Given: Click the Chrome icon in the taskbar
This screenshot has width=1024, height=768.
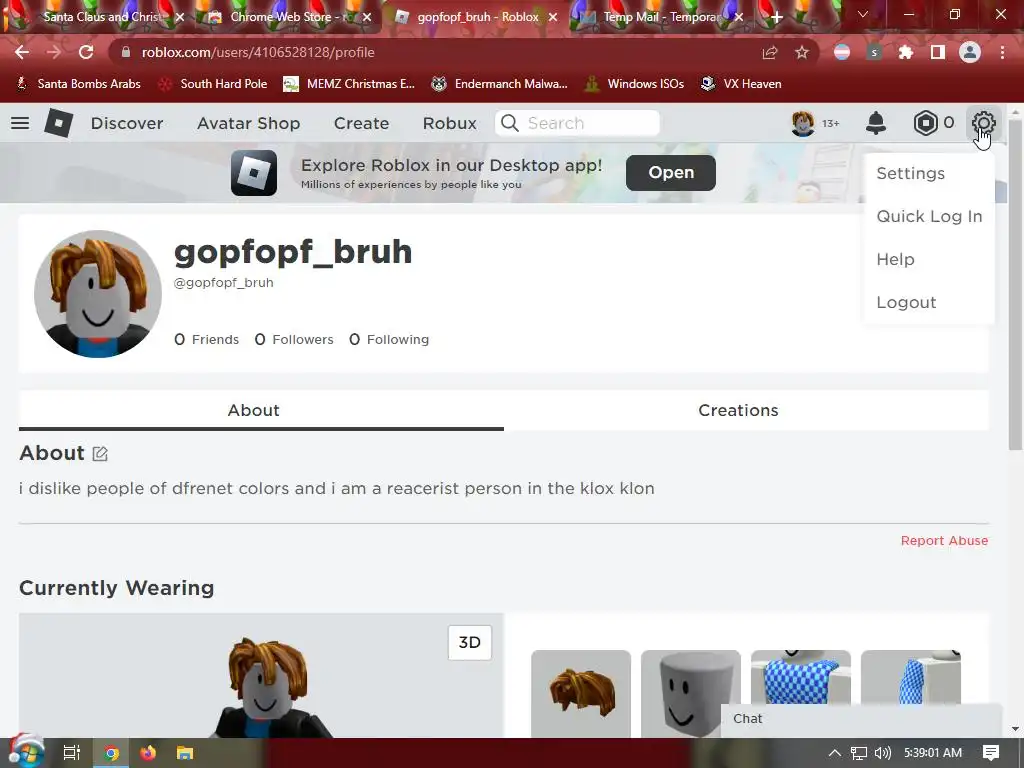Looking at the screenshot, I should click(111, 753).
